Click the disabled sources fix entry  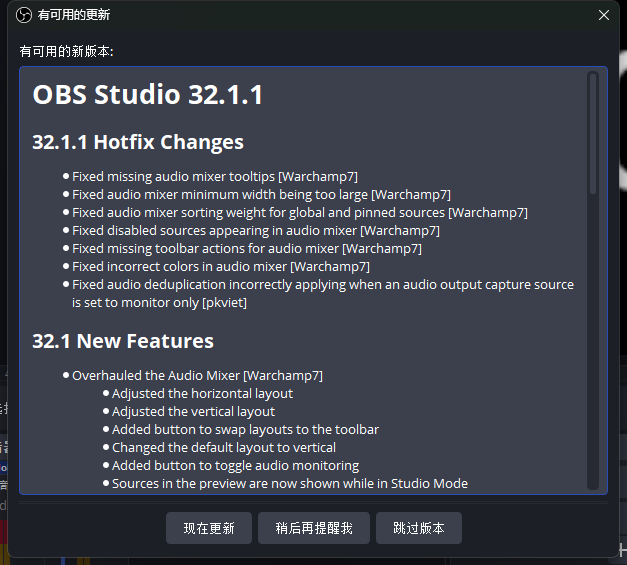tap(256, 230)
